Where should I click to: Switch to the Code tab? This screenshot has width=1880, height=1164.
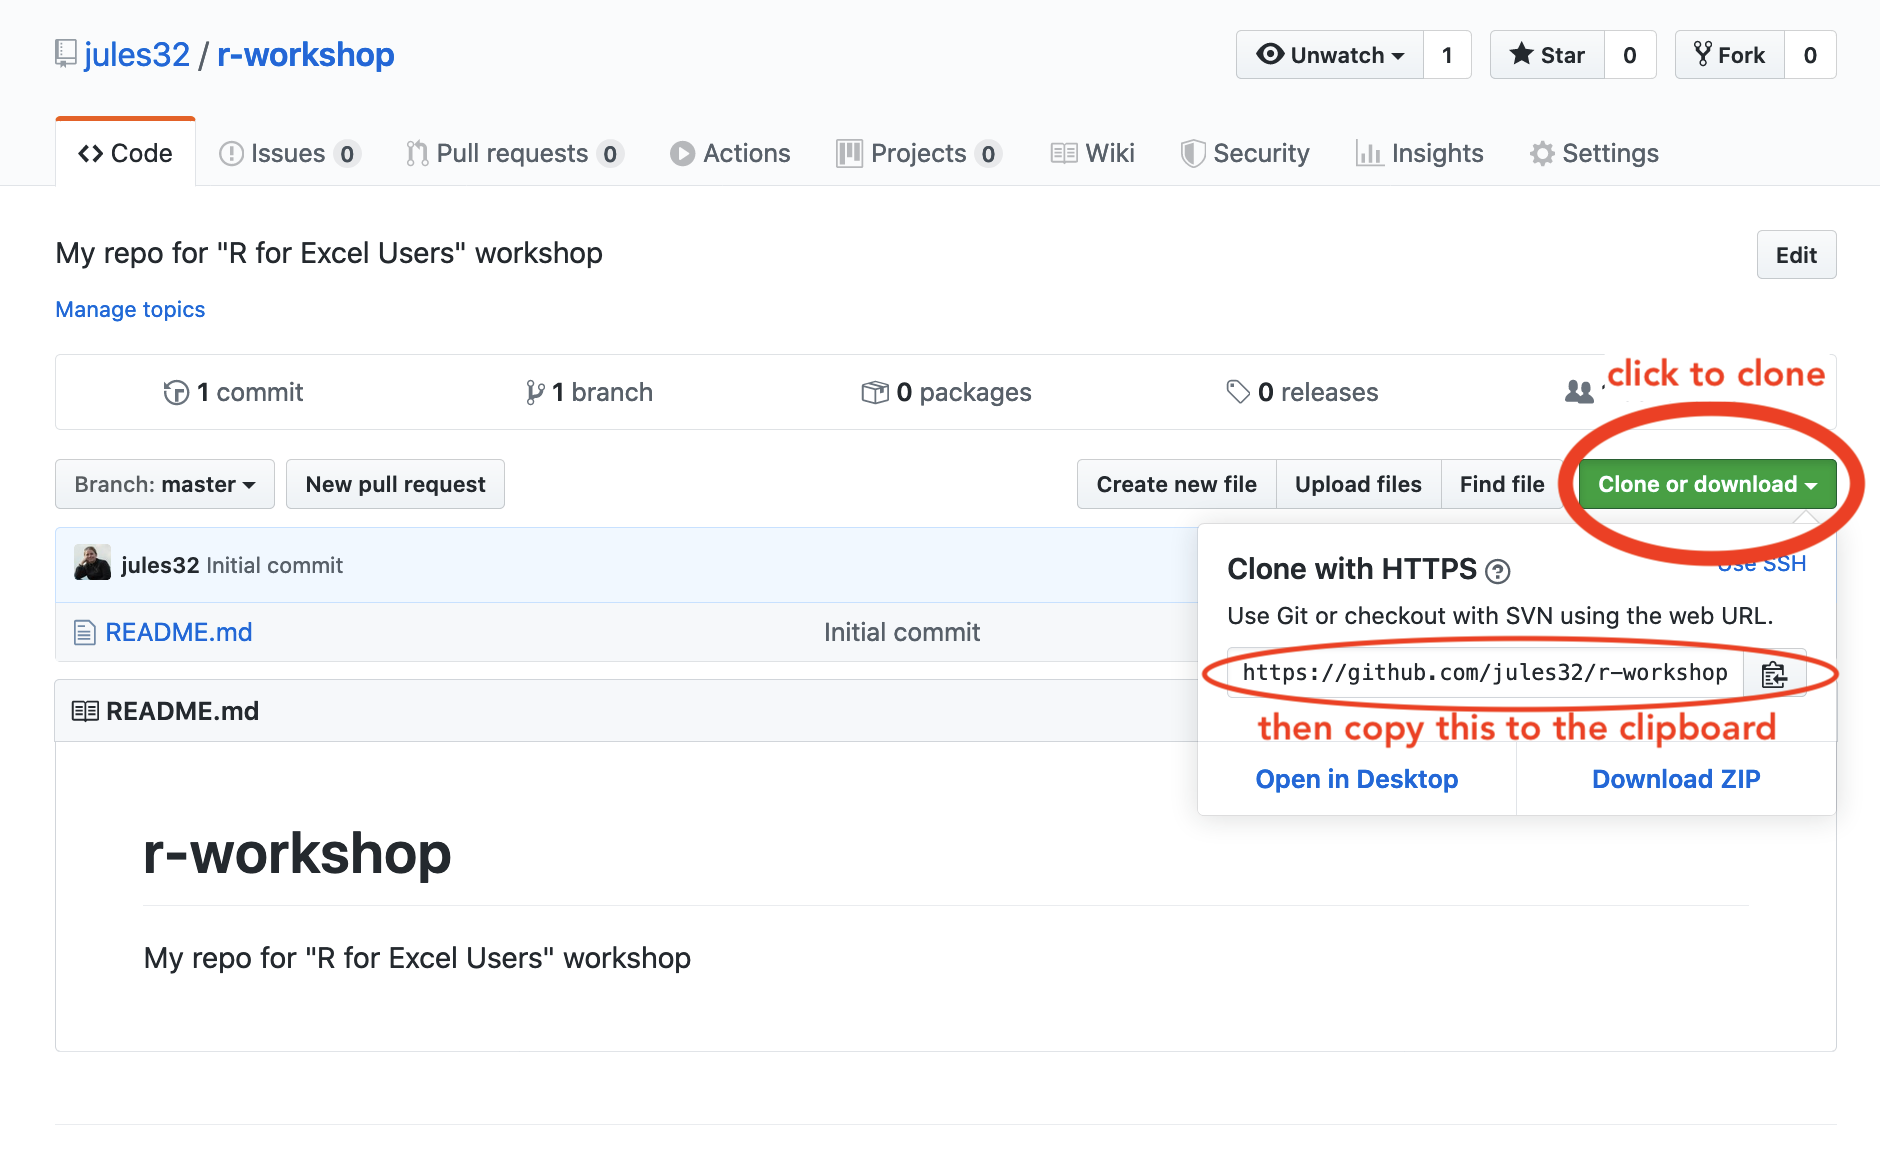click(125, 153)
